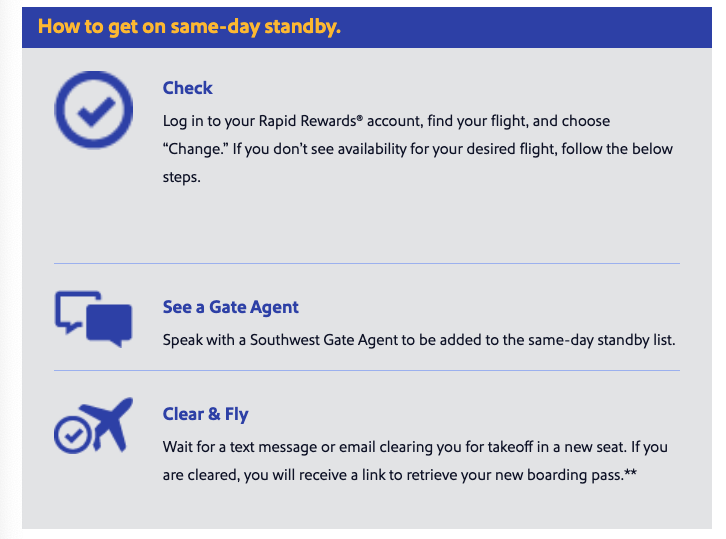The width and height of the screenshot is (726, 539).
Task: Click the outlined speech bubble icon
Action: pos(76,309)
